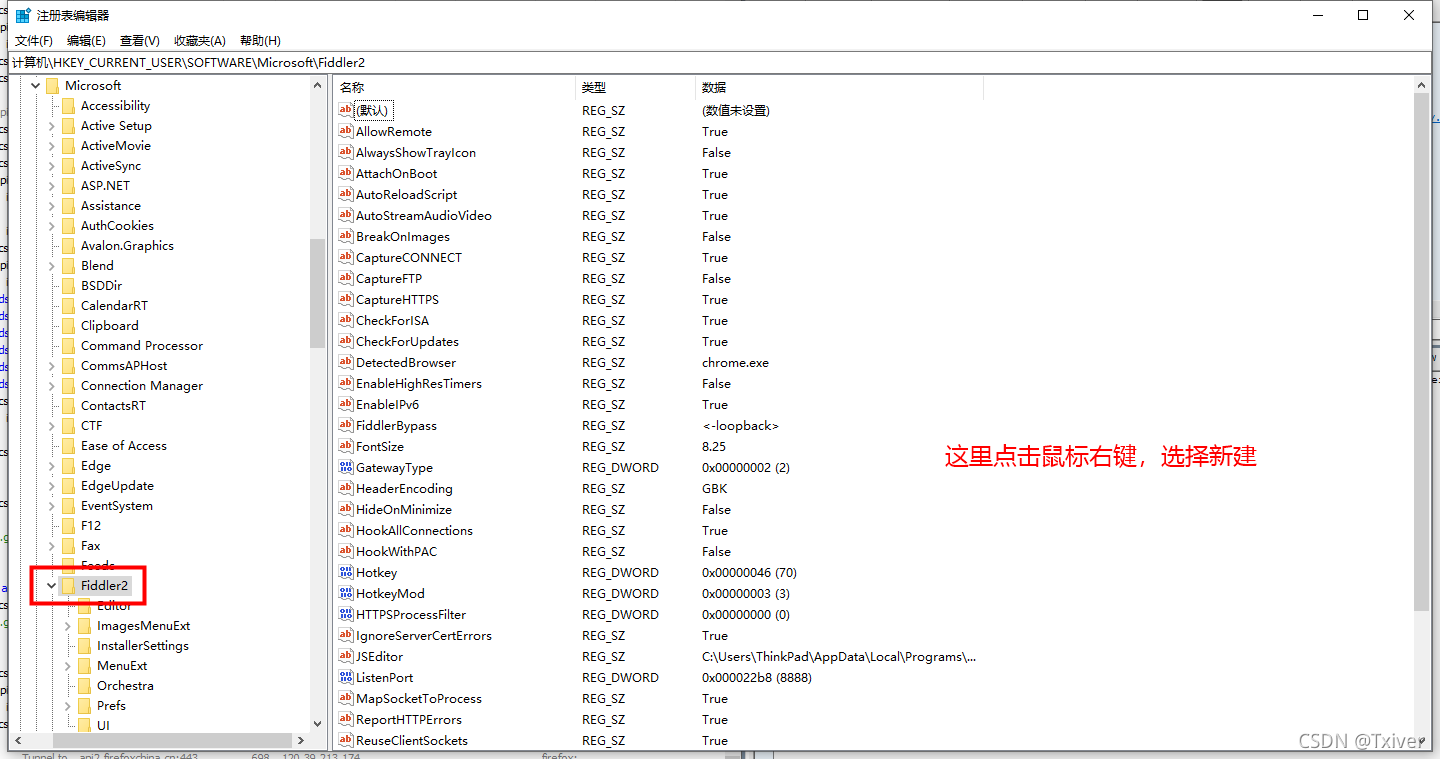This screenshot has width=1440, height=759.
Task: Click the string icon beside JSEditor
Action: click(x=346, y=656)
